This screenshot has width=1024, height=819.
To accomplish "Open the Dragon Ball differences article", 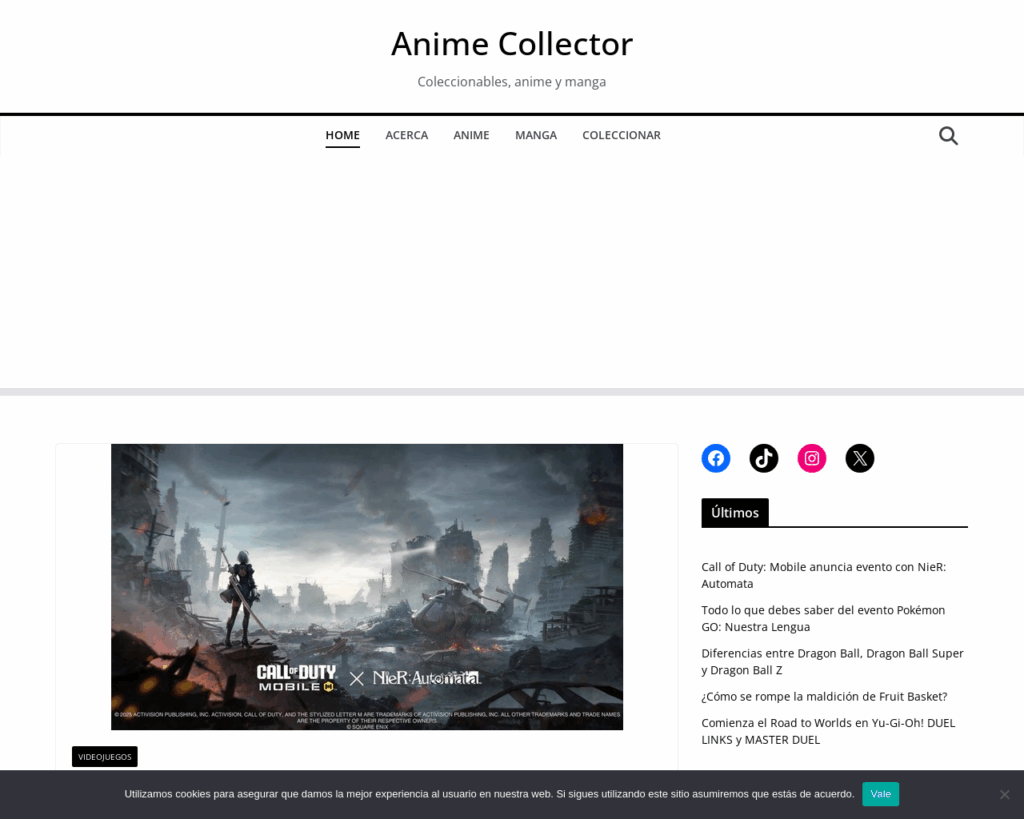I will 832,661.
